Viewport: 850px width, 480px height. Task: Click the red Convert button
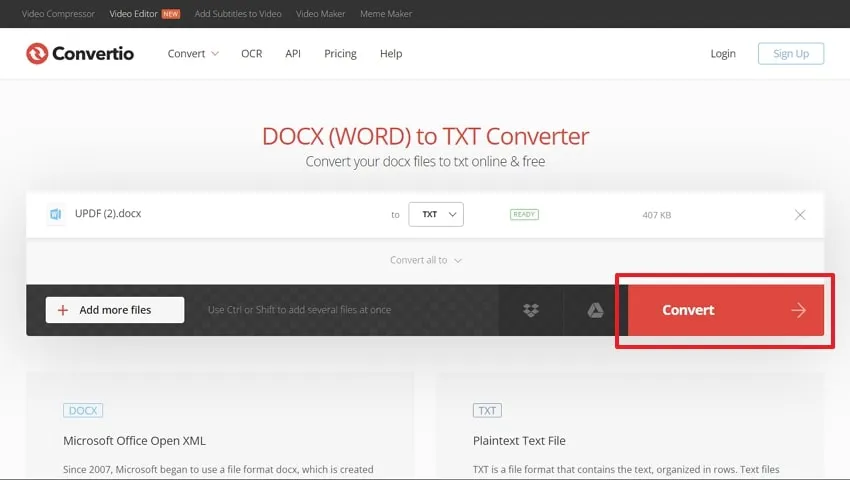(x=726, y=310)
